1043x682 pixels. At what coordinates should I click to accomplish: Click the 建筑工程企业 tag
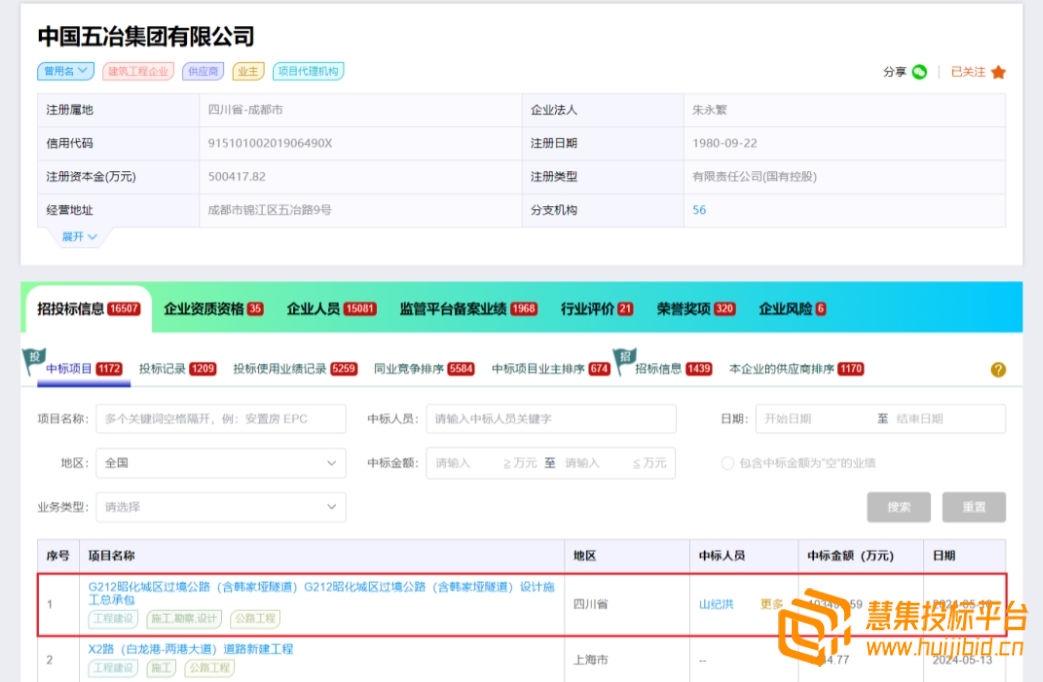coord(138,71)
